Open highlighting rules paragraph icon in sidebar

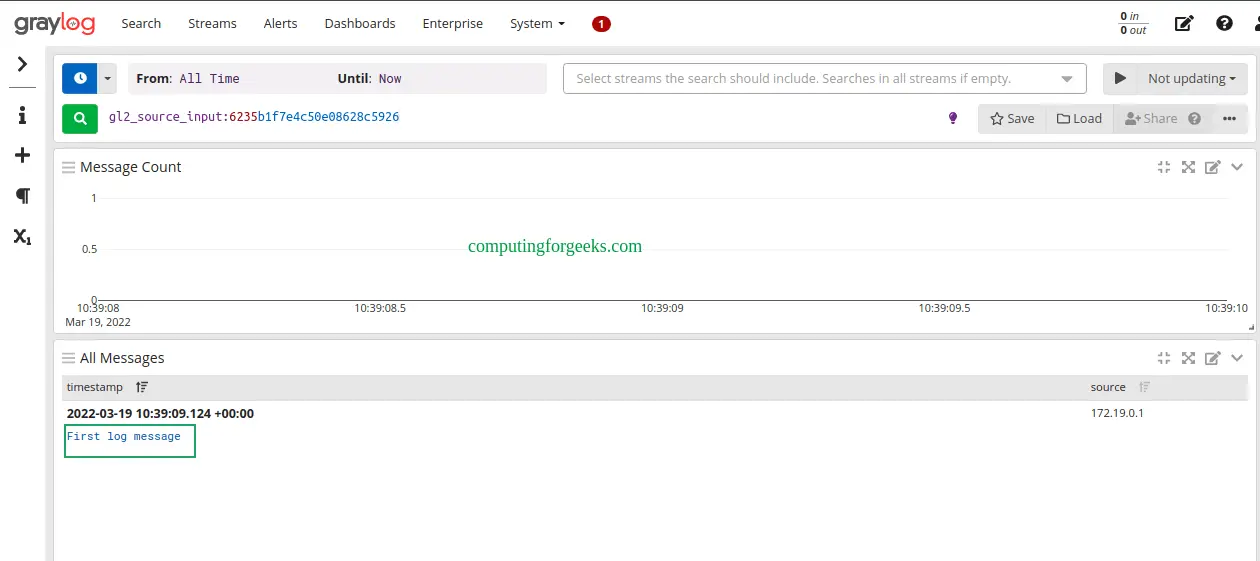[x=22, y=196]
